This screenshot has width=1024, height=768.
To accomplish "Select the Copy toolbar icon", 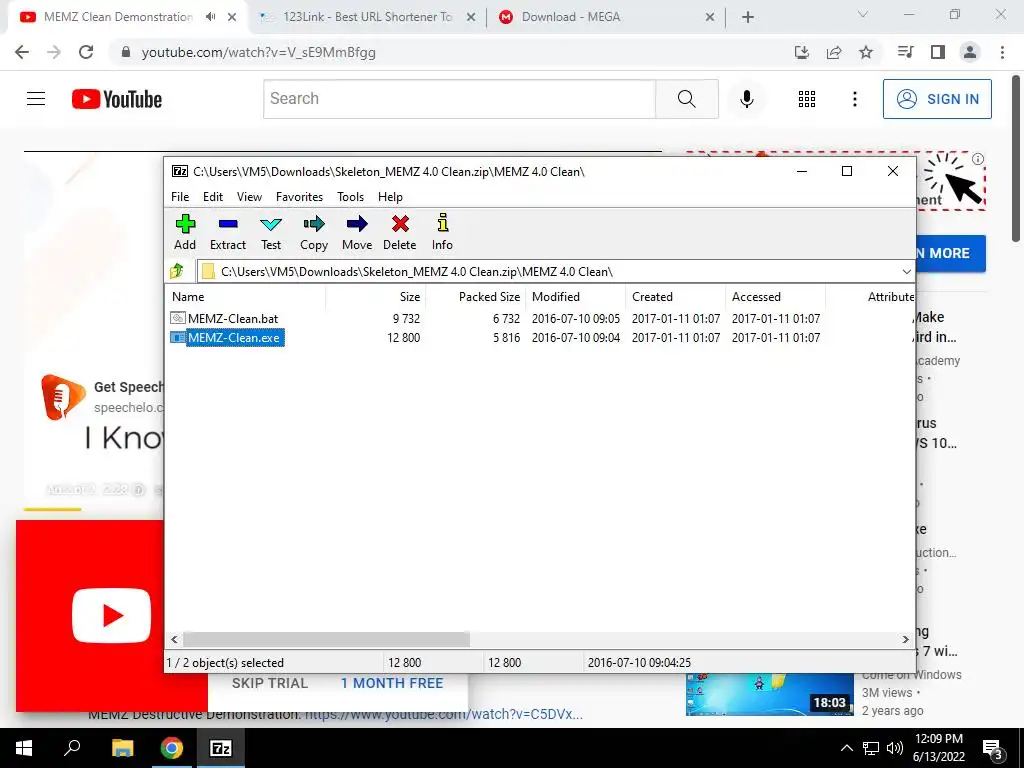I will (313, 232).
